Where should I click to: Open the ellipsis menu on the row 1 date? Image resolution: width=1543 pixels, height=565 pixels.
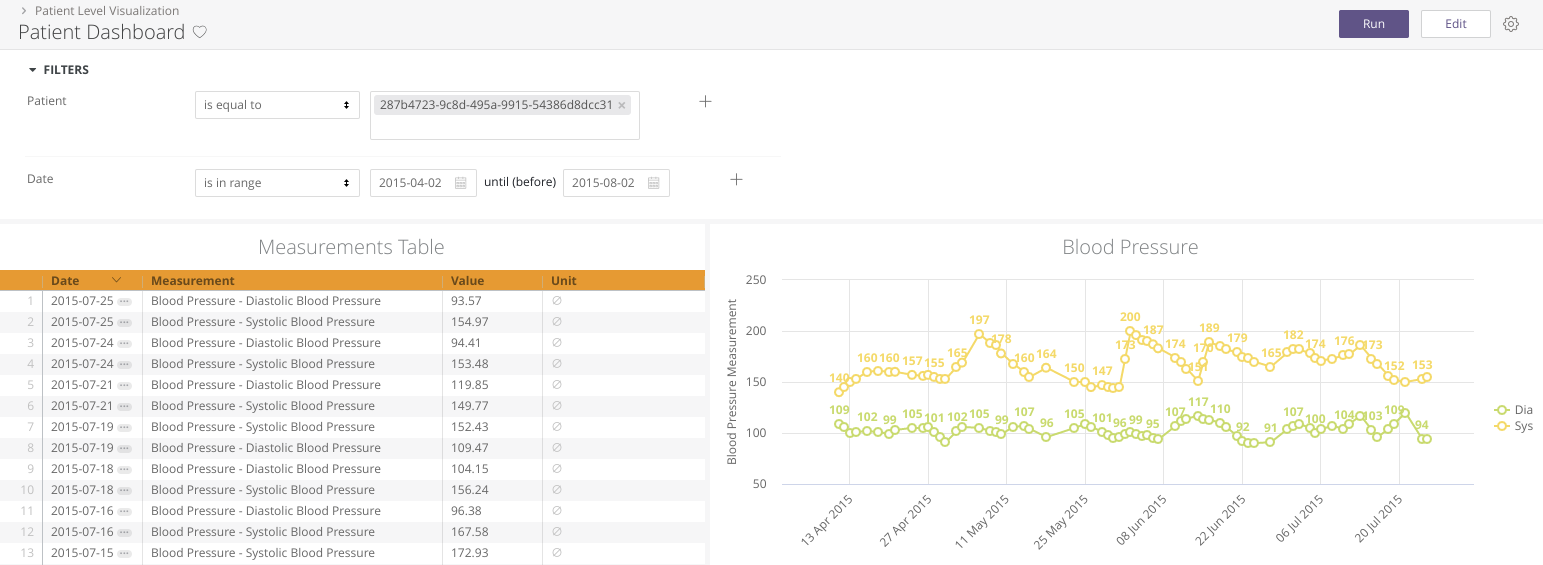coord(124,301)
